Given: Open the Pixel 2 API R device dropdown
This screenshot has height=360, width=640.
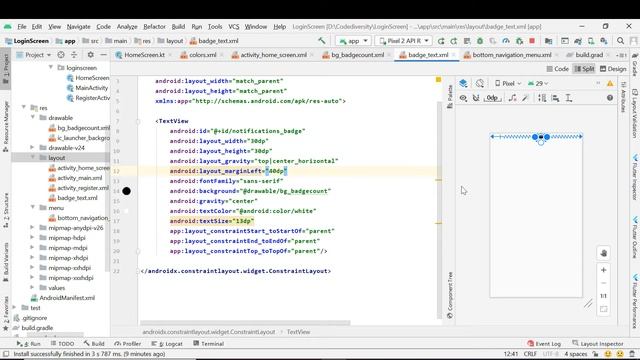Looking at the screenshot, I should (404, 41).
